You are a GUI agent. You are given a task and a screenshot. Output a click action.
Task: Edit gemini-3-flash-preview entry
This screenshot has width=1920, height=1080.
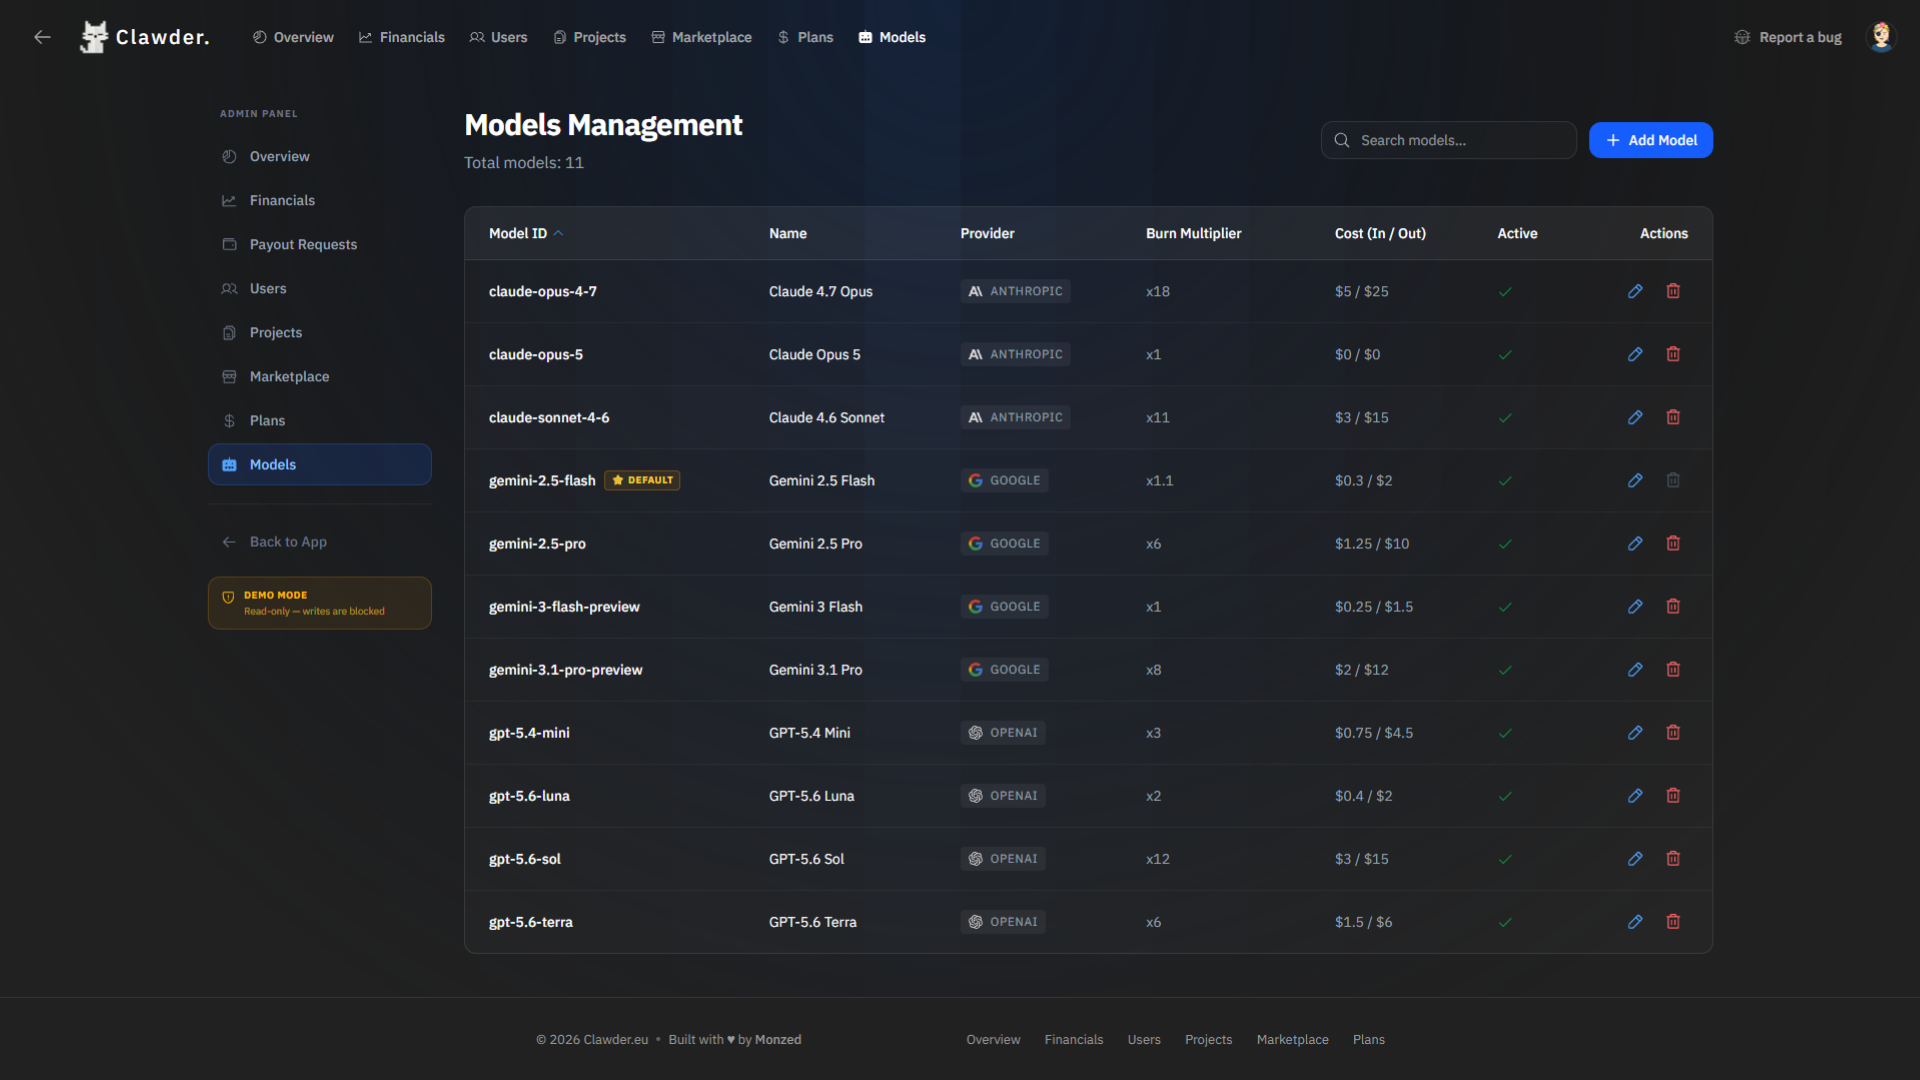(1635, 606)
